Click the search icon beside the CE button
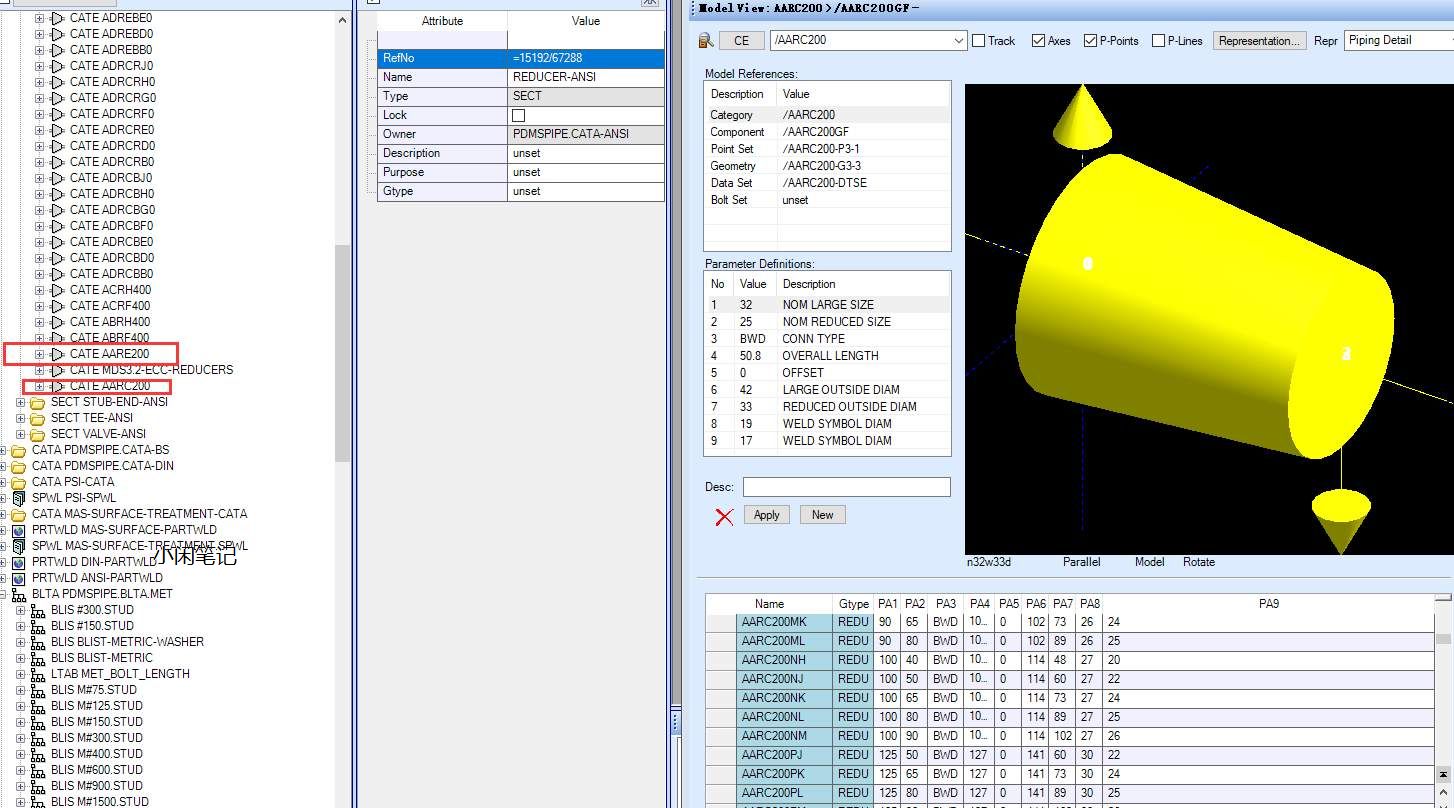 click(706, 41)
